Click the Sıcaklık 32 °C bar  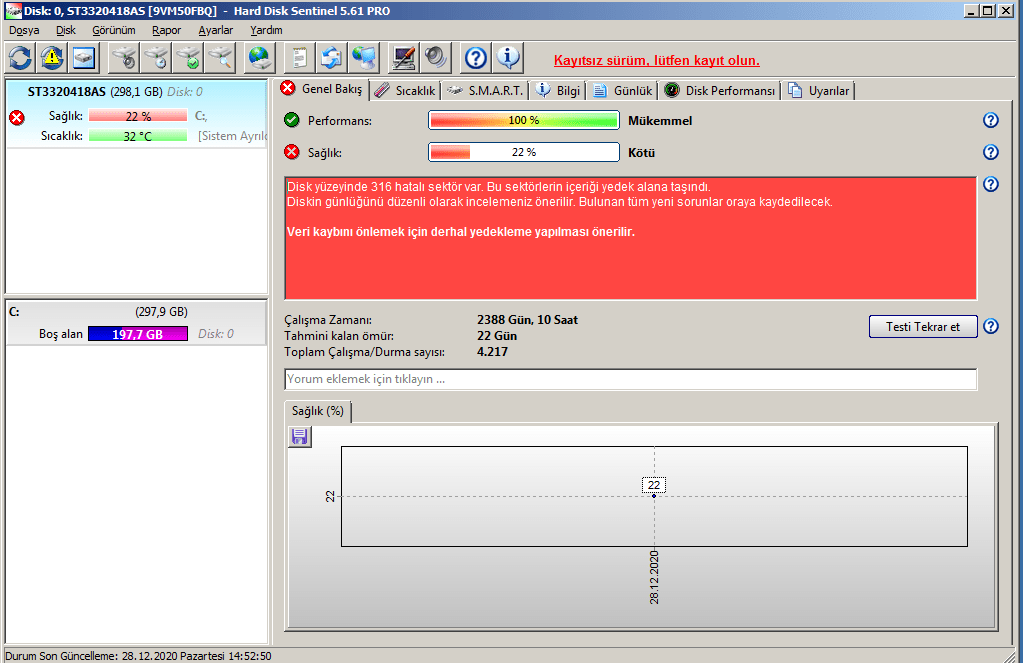pos(138,136)
